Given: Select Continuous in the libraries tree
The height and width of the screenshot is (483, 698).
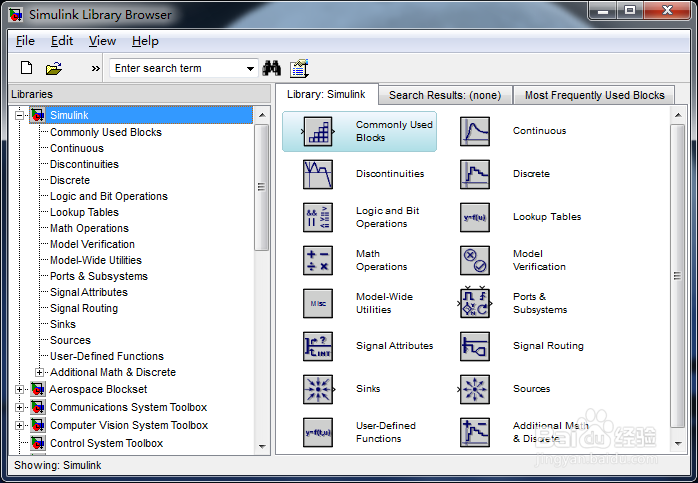Looking at the screenshot, I should 77,148.
